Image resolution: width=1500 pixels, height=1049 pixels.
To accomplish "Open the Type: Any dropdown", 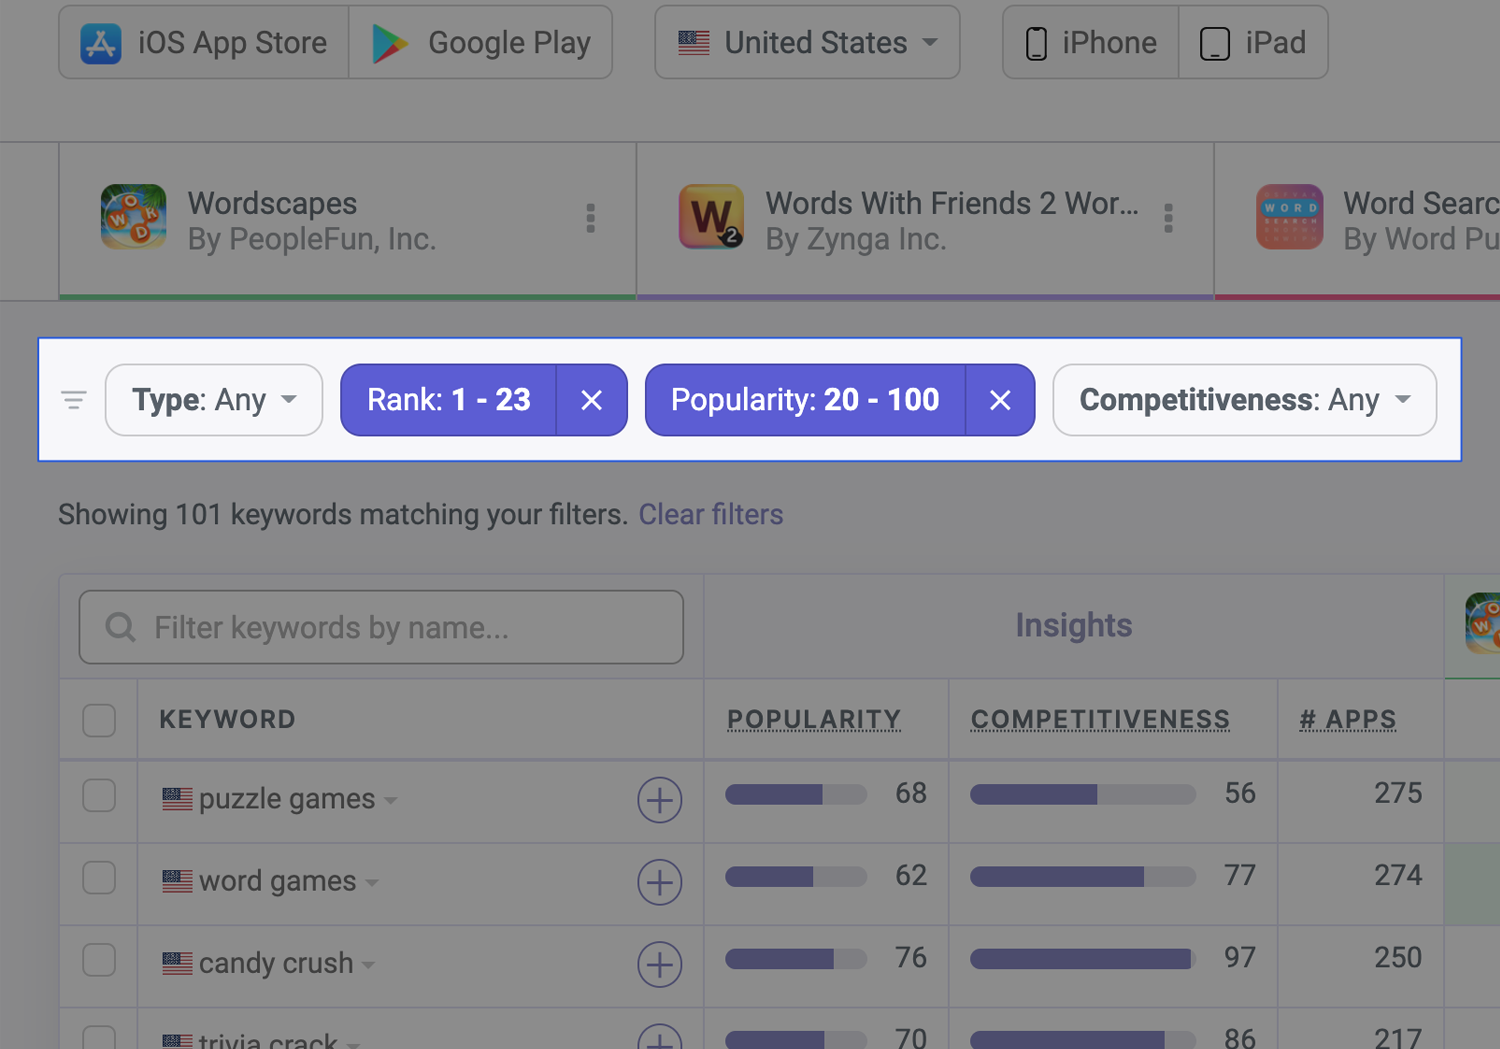I will click(x=214, y=400).
